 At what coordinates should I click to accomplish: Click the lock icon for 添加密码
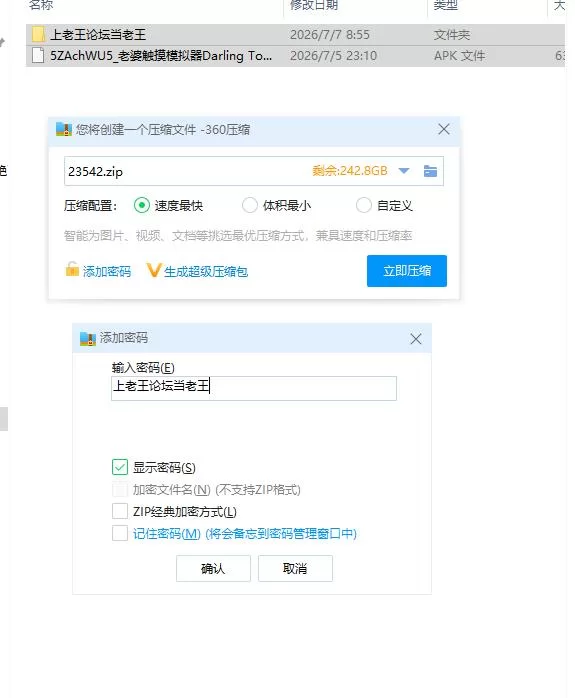(x=72, y=269)
